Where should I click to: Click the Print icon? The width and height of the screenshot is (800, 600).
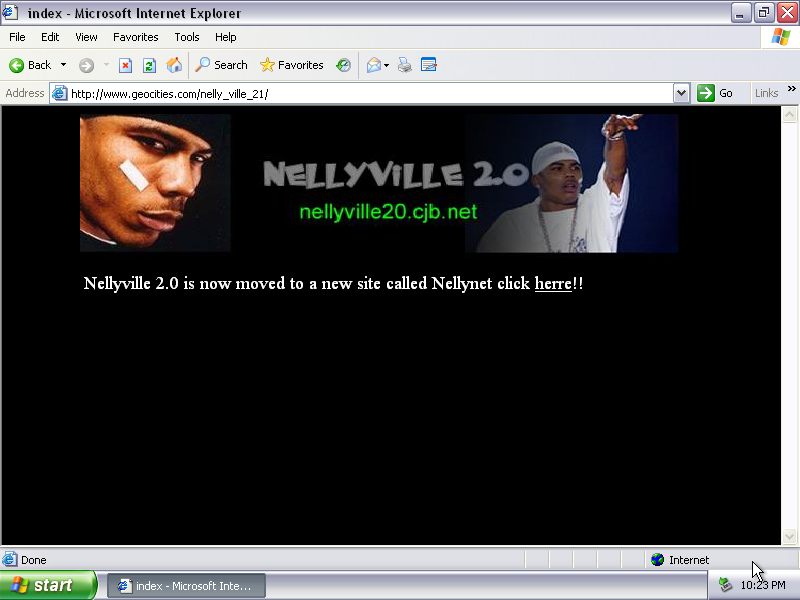(x=405, y=65)
